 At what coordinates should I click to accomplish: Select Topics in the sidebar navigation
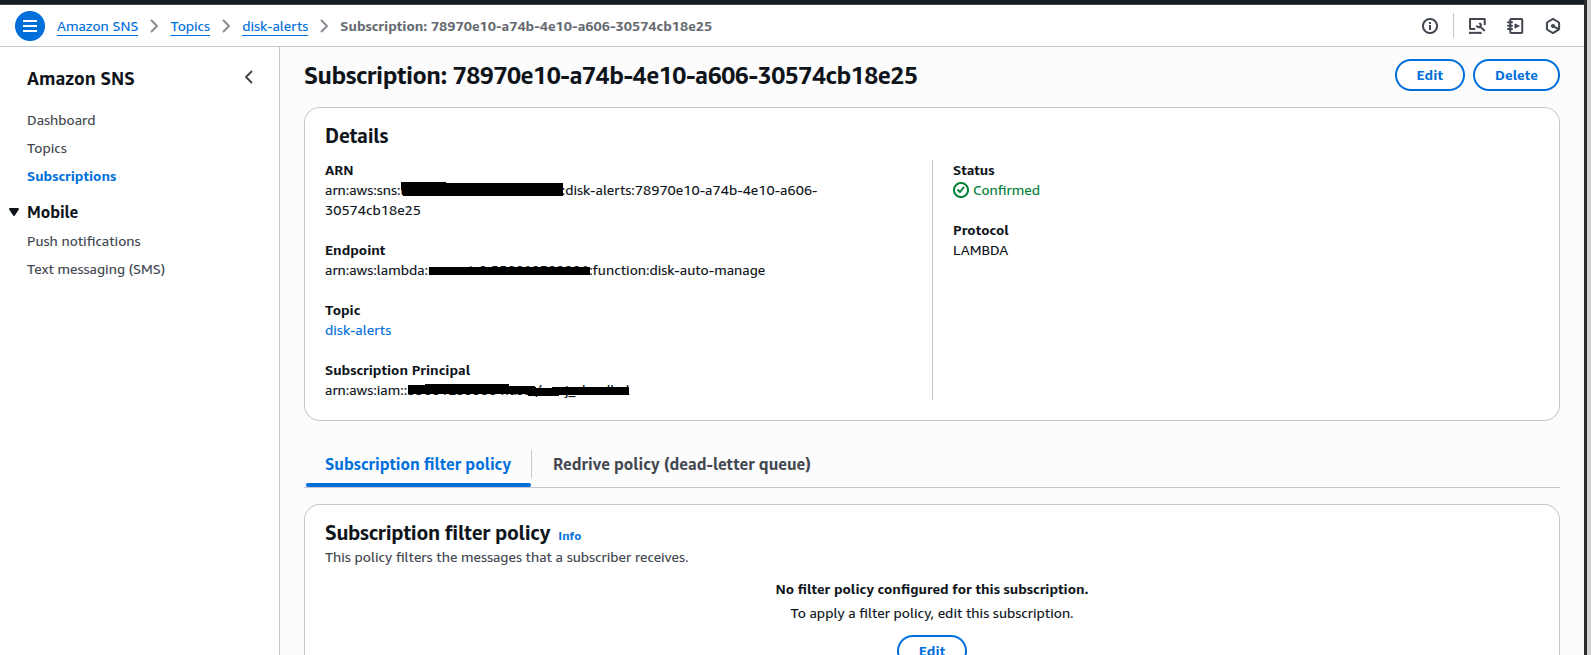pos(47,148)
